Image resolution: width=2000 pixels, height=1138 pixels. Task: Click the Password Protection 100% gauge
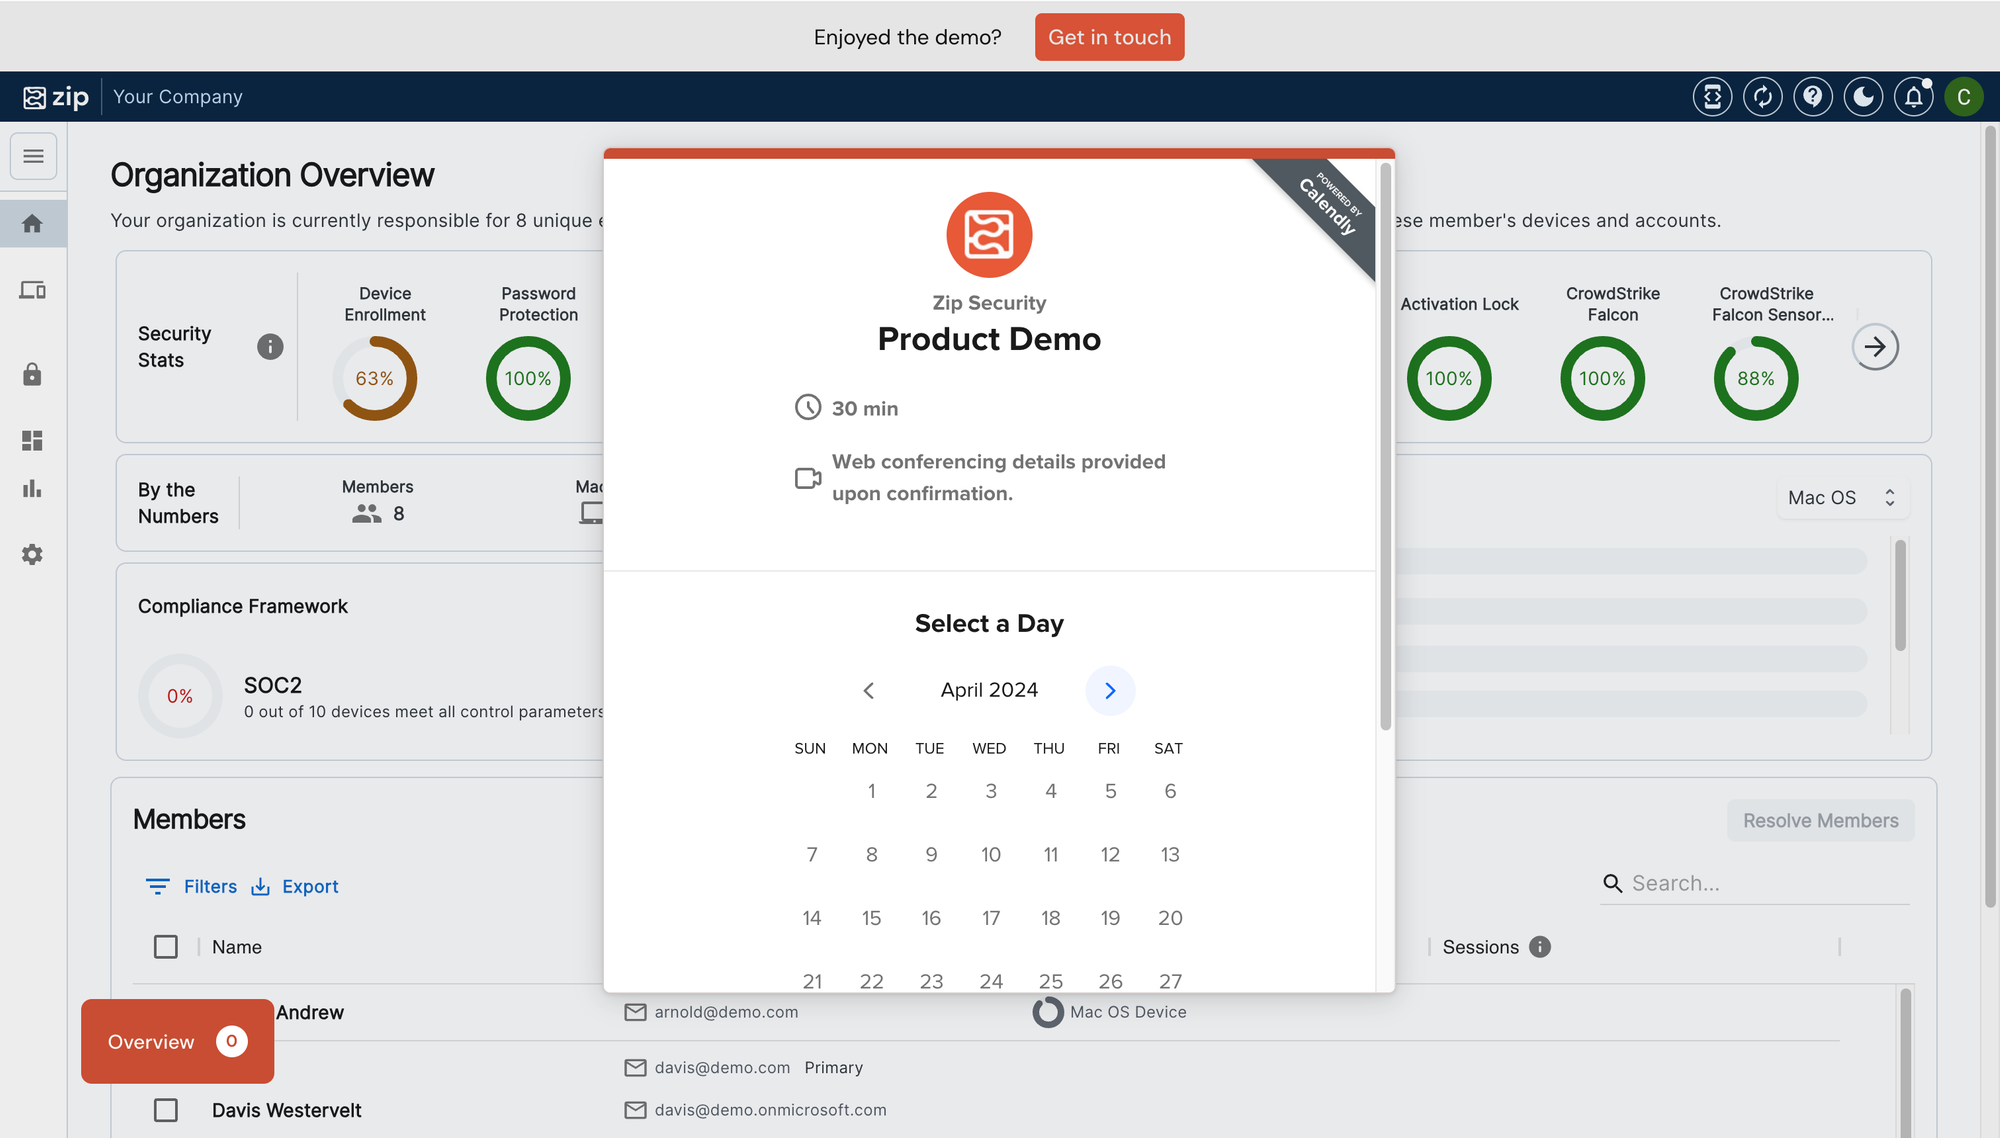point(528,378)
